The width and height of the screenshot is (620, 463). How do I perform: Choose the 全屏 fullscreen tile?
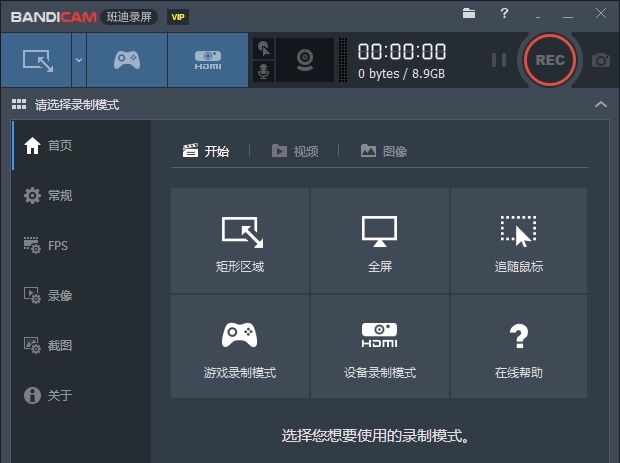(380, 240)
